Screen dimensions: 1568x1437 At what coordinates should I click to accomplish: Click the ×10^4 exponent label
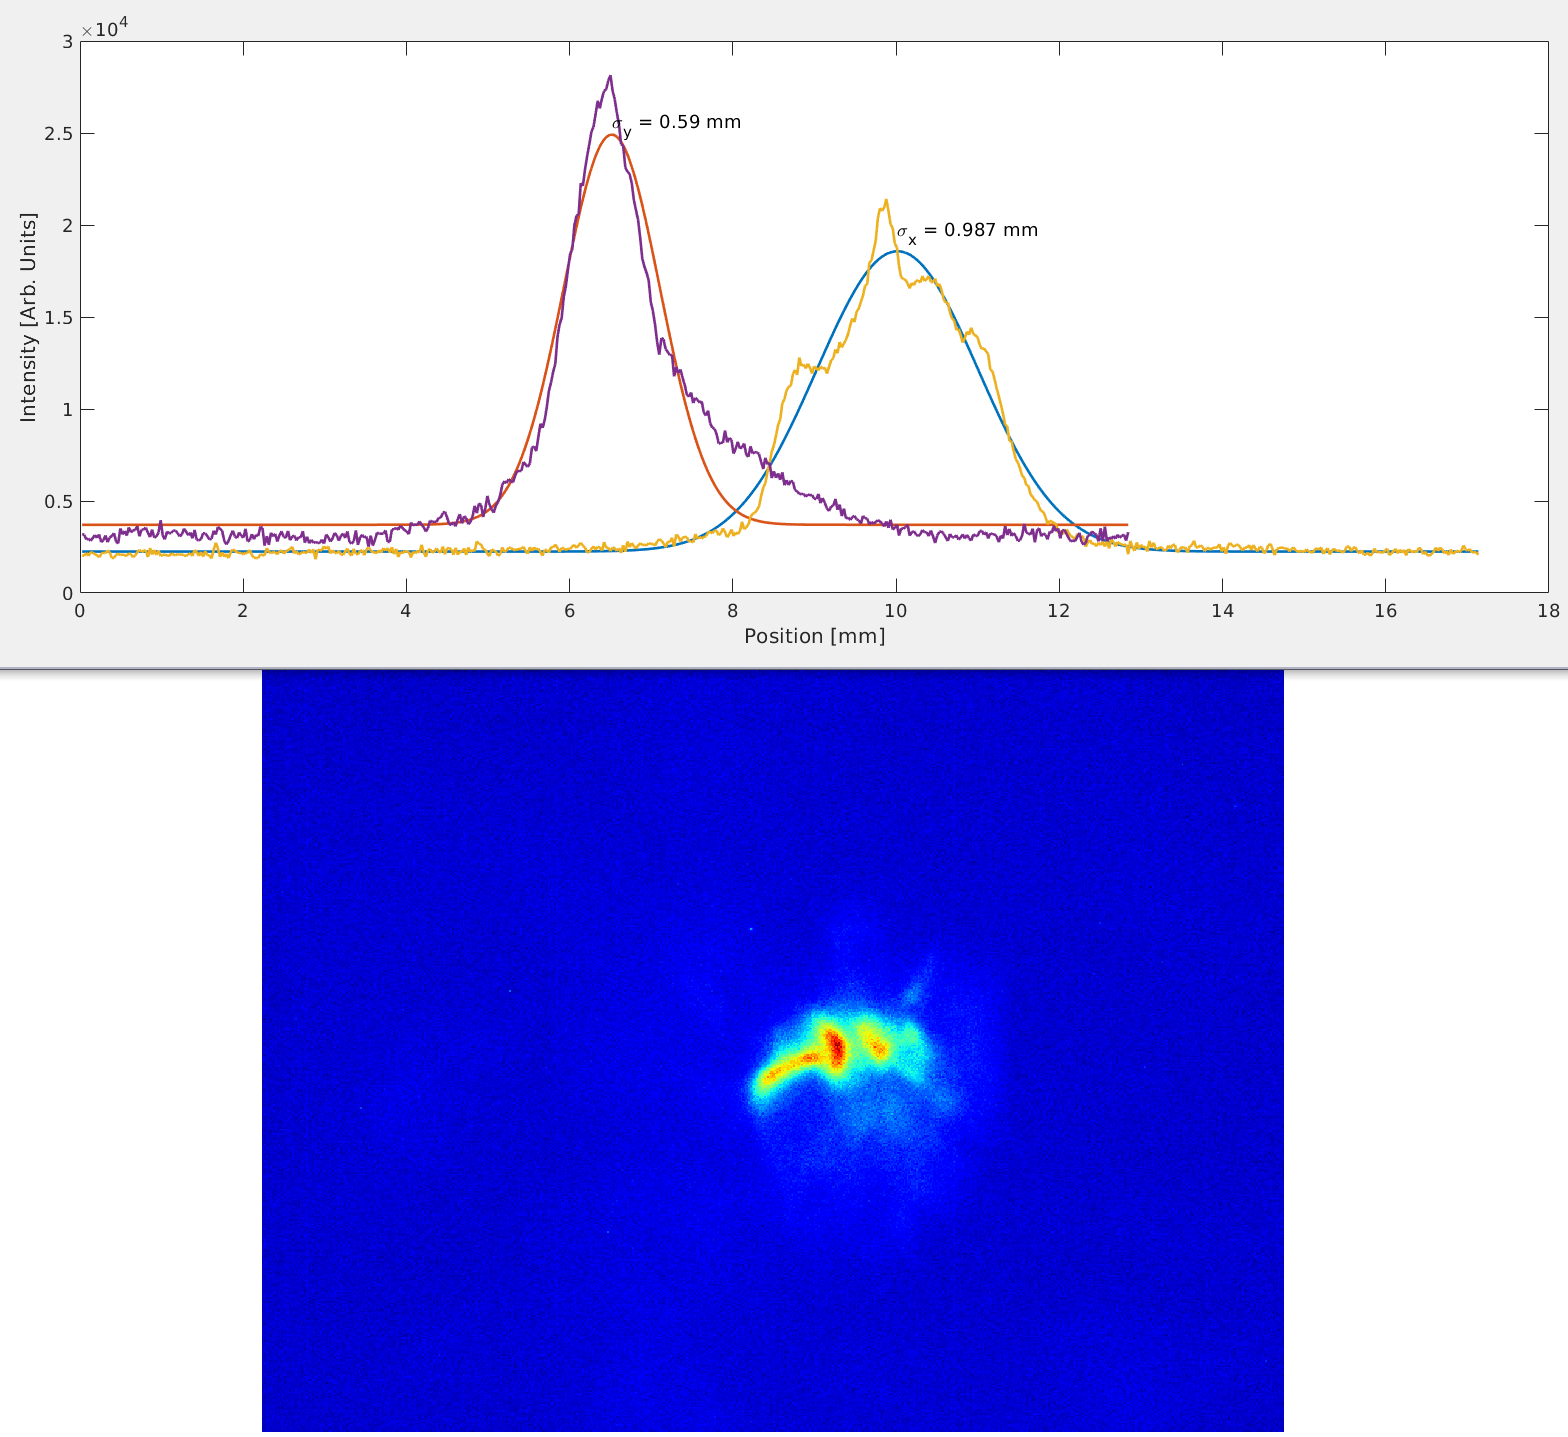coord(104,27)
